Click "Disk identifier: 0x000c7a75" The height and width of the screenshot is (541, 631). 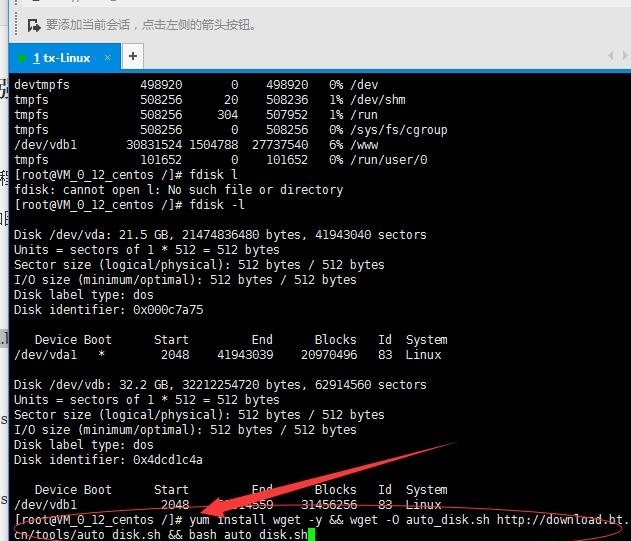pos(109,310)
